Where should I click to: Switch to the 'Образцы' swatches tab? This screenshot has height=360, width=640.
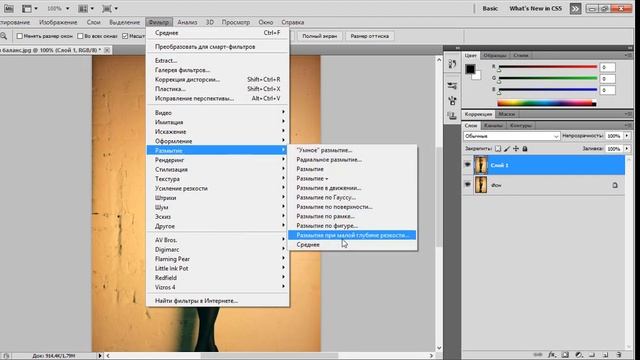[x=495, y=55]
